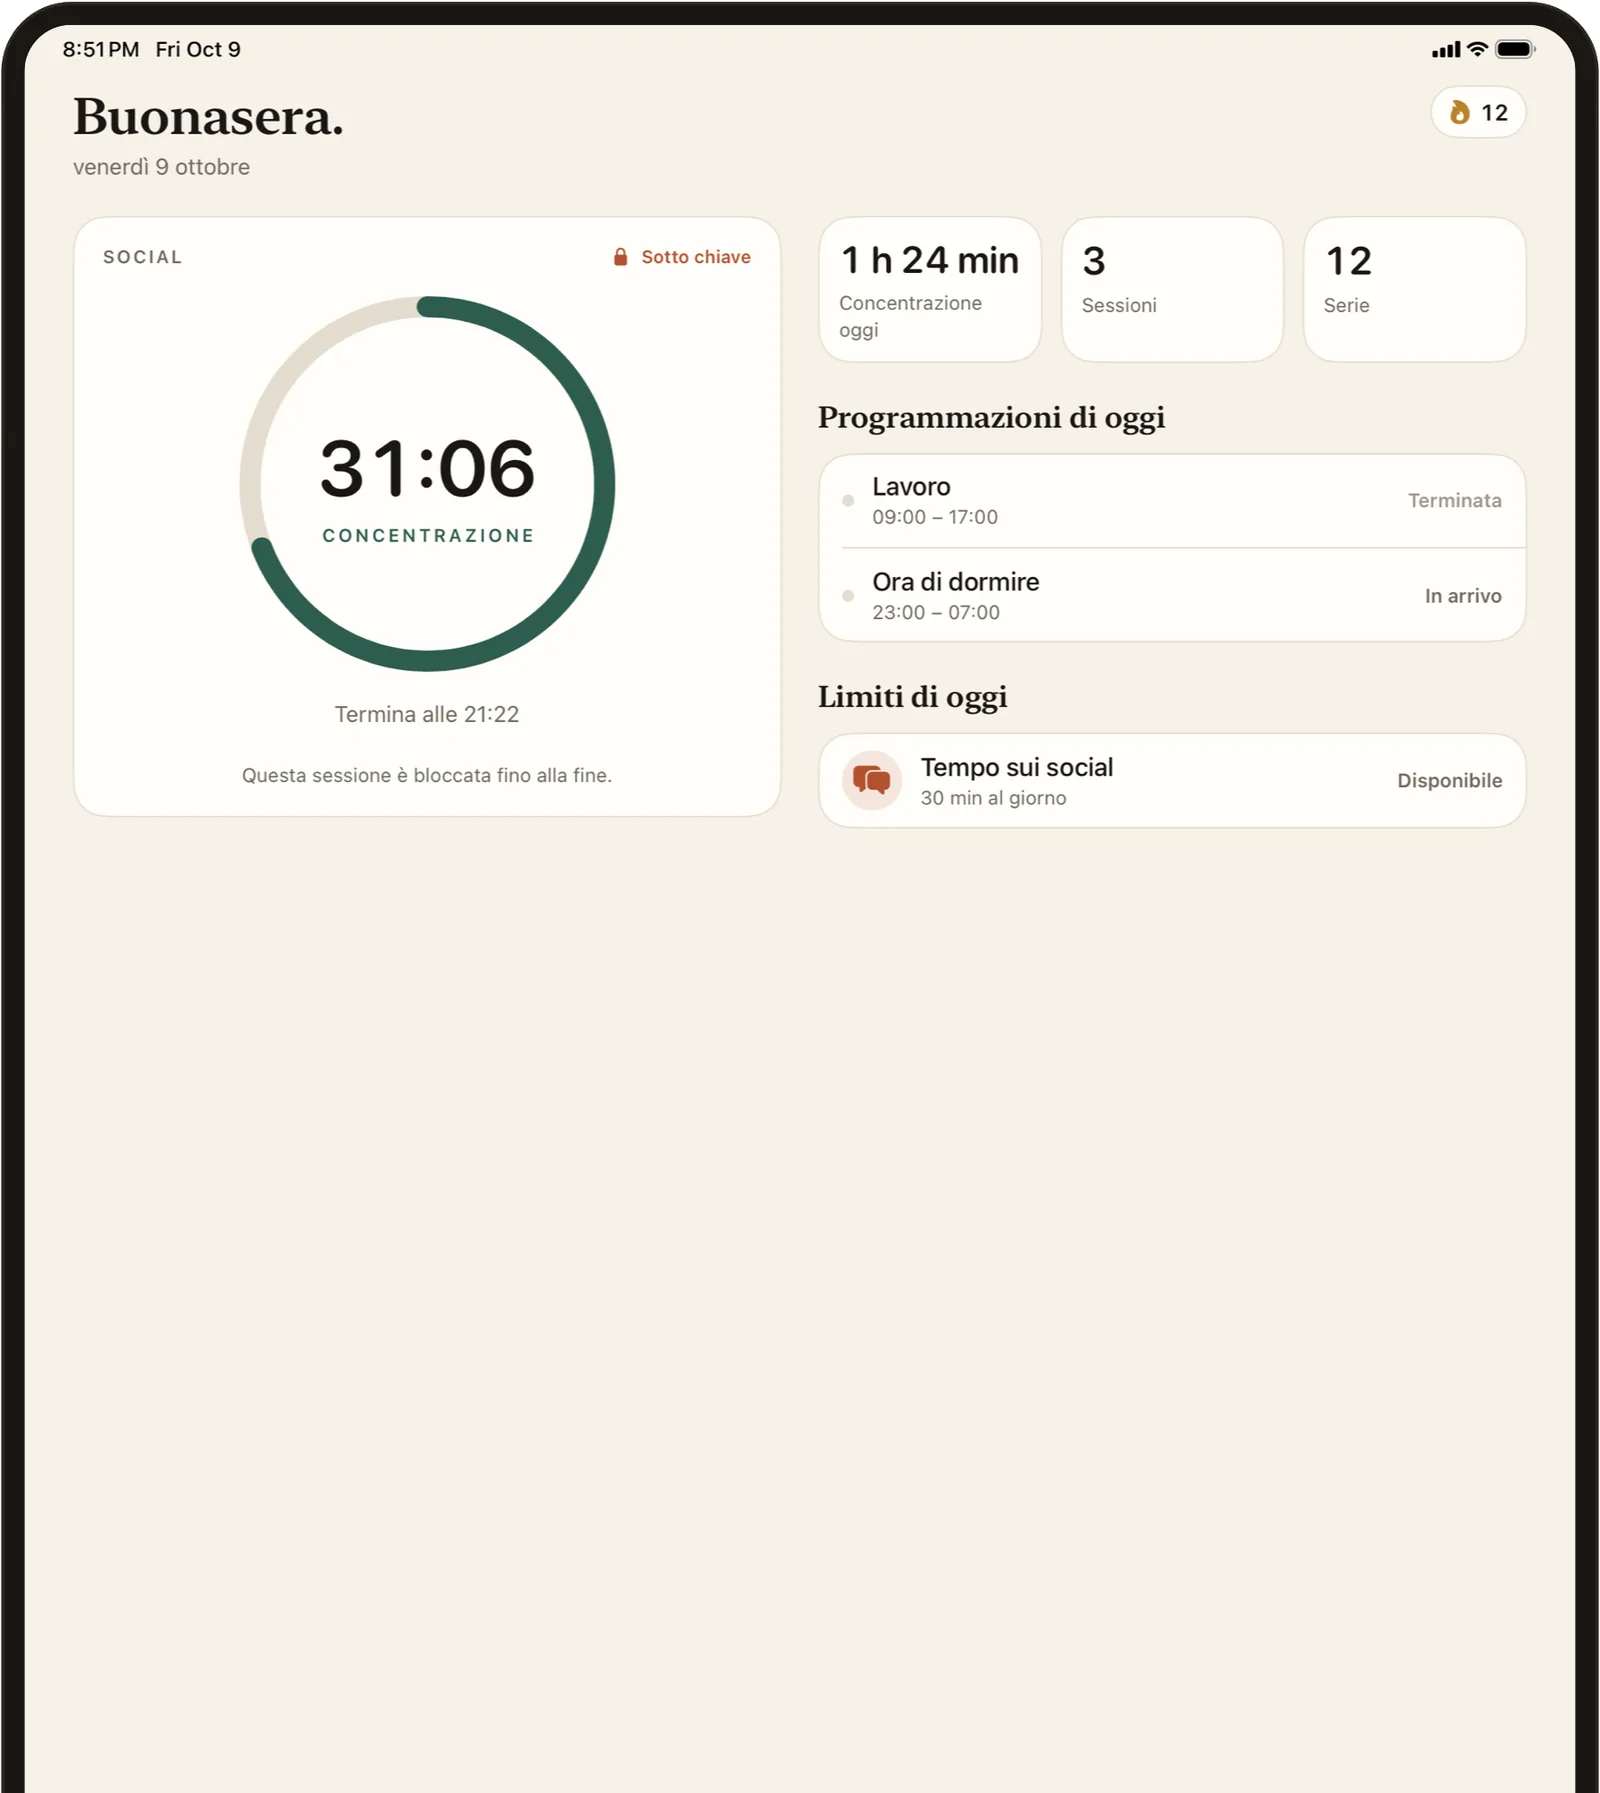Tap the Disponibile status label

click(1450, 781)
